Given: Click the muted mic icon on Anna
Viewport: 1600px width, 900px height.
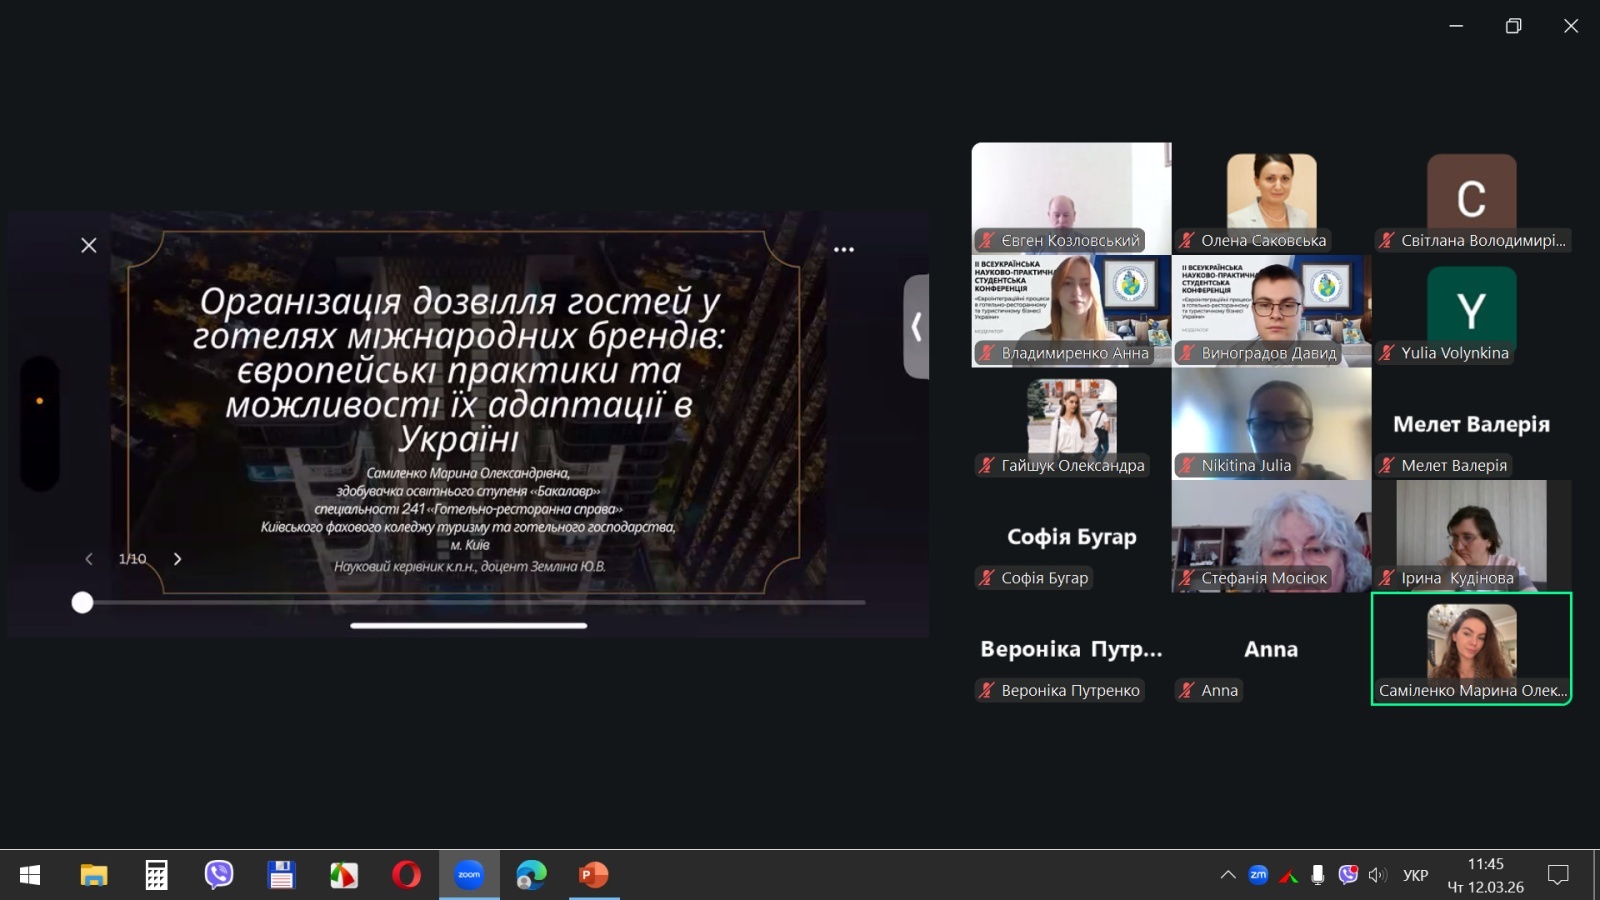Looking at the screenshot, I should pyautogui.click(x=1187, y=690).
